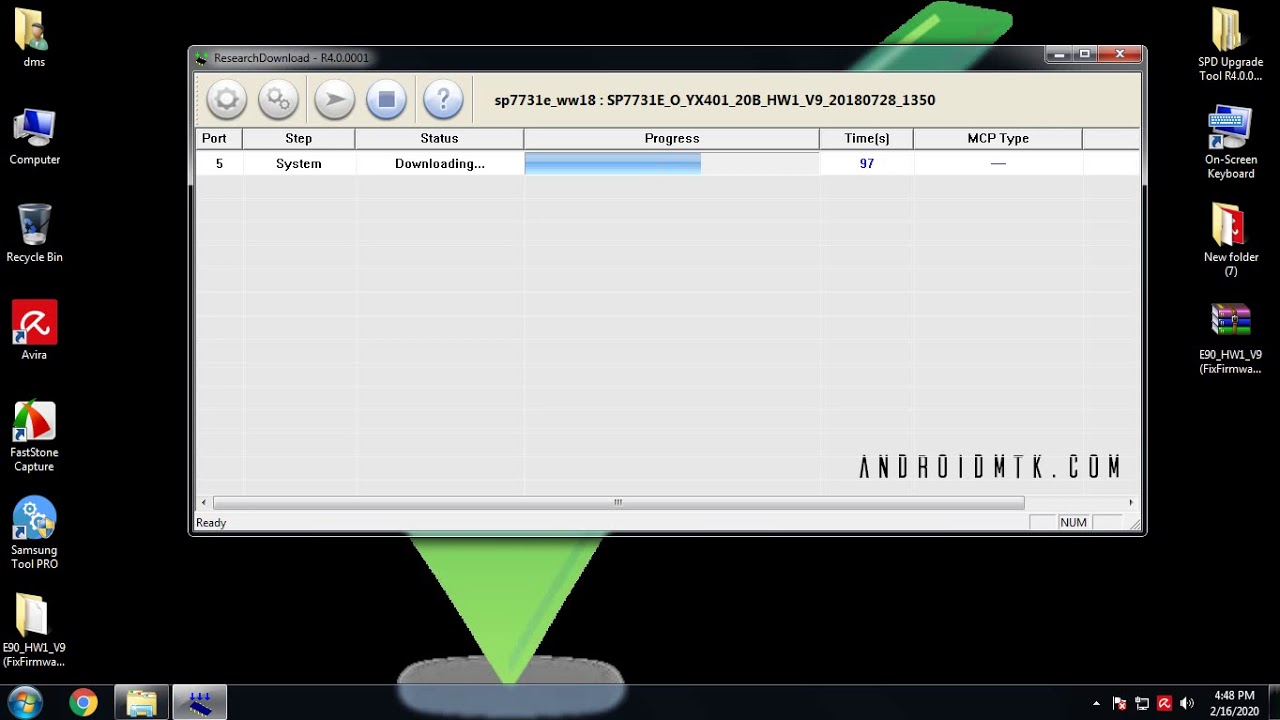Click the Time(s) column header

click(x=866, y=138)
